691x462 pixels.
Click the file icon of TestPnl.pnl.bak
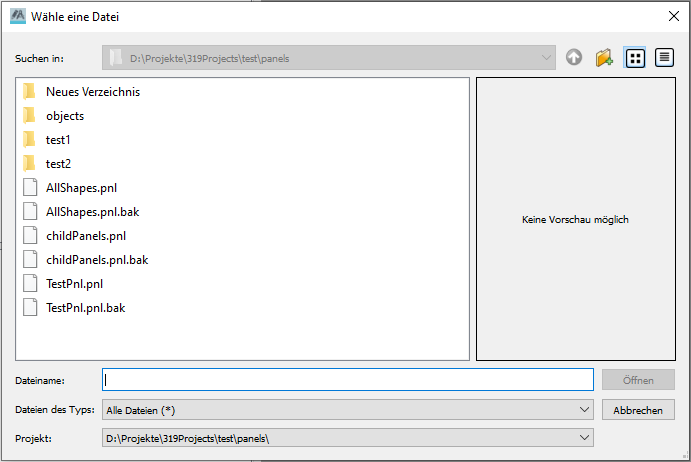pos(30,308)
